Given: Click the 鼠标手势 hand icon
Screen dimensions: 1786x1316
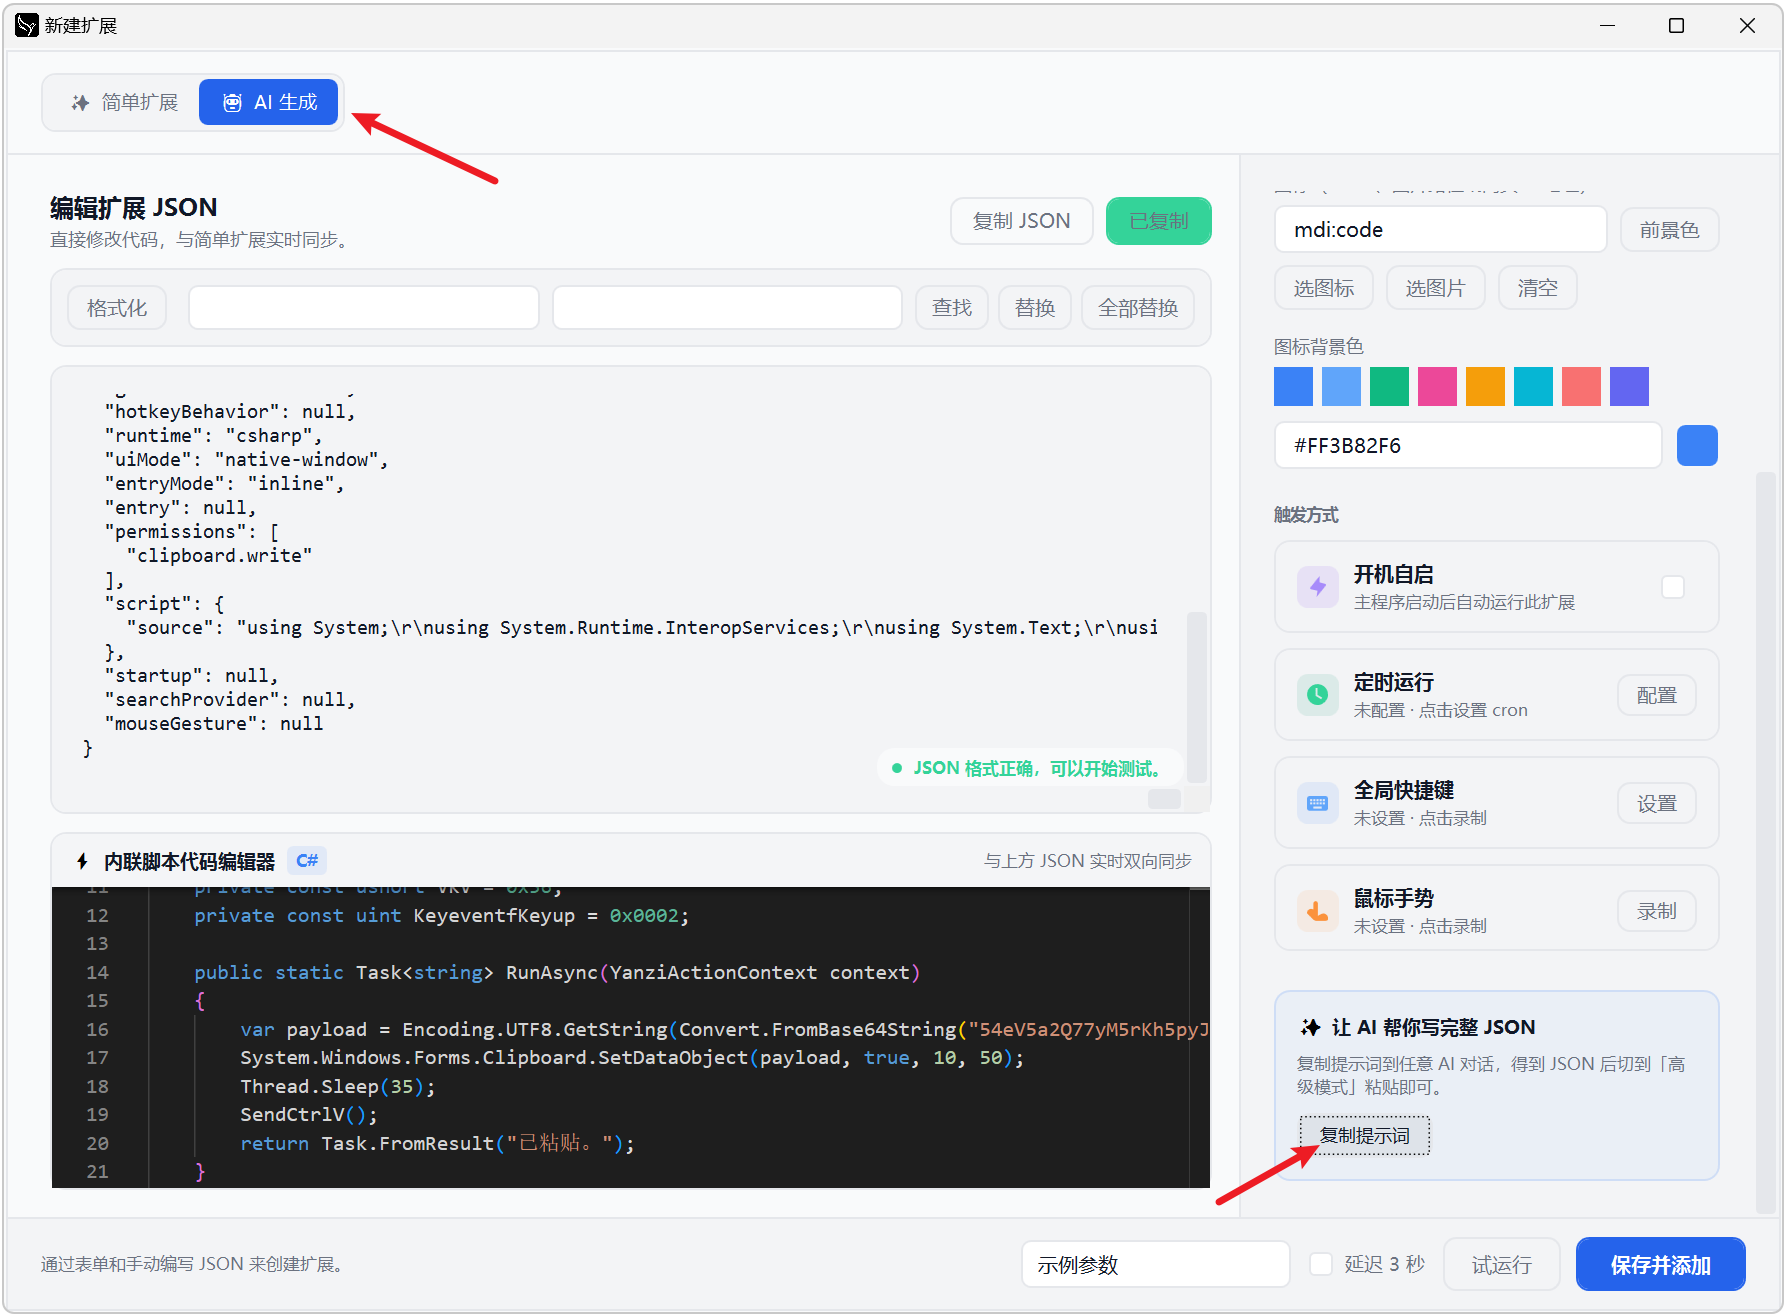Looking at the screenshot, I should tap(1317, 911).
